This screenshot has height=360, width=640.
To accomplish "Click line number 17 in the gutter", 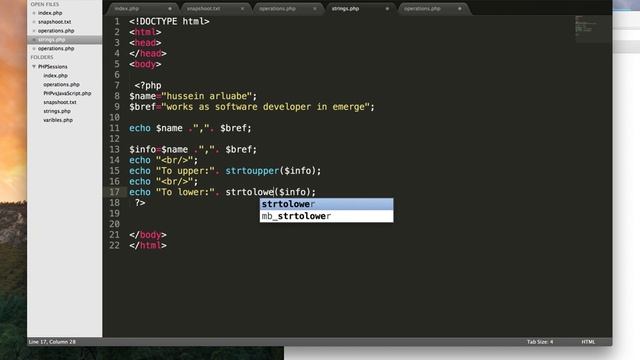I will pyautogui.click(x=114, y=192).
